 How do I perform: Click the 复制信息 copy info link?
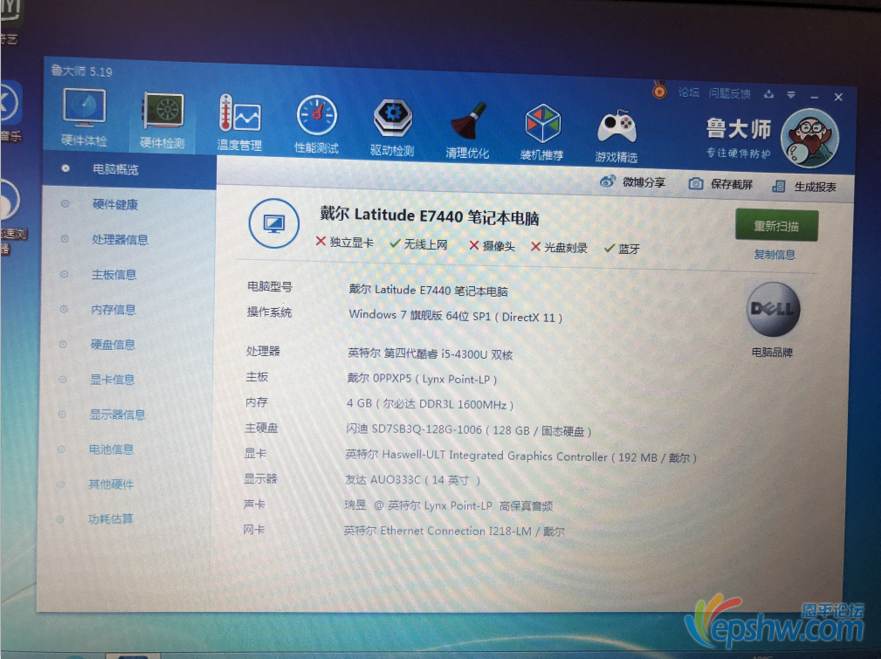(x=775, y=254)
